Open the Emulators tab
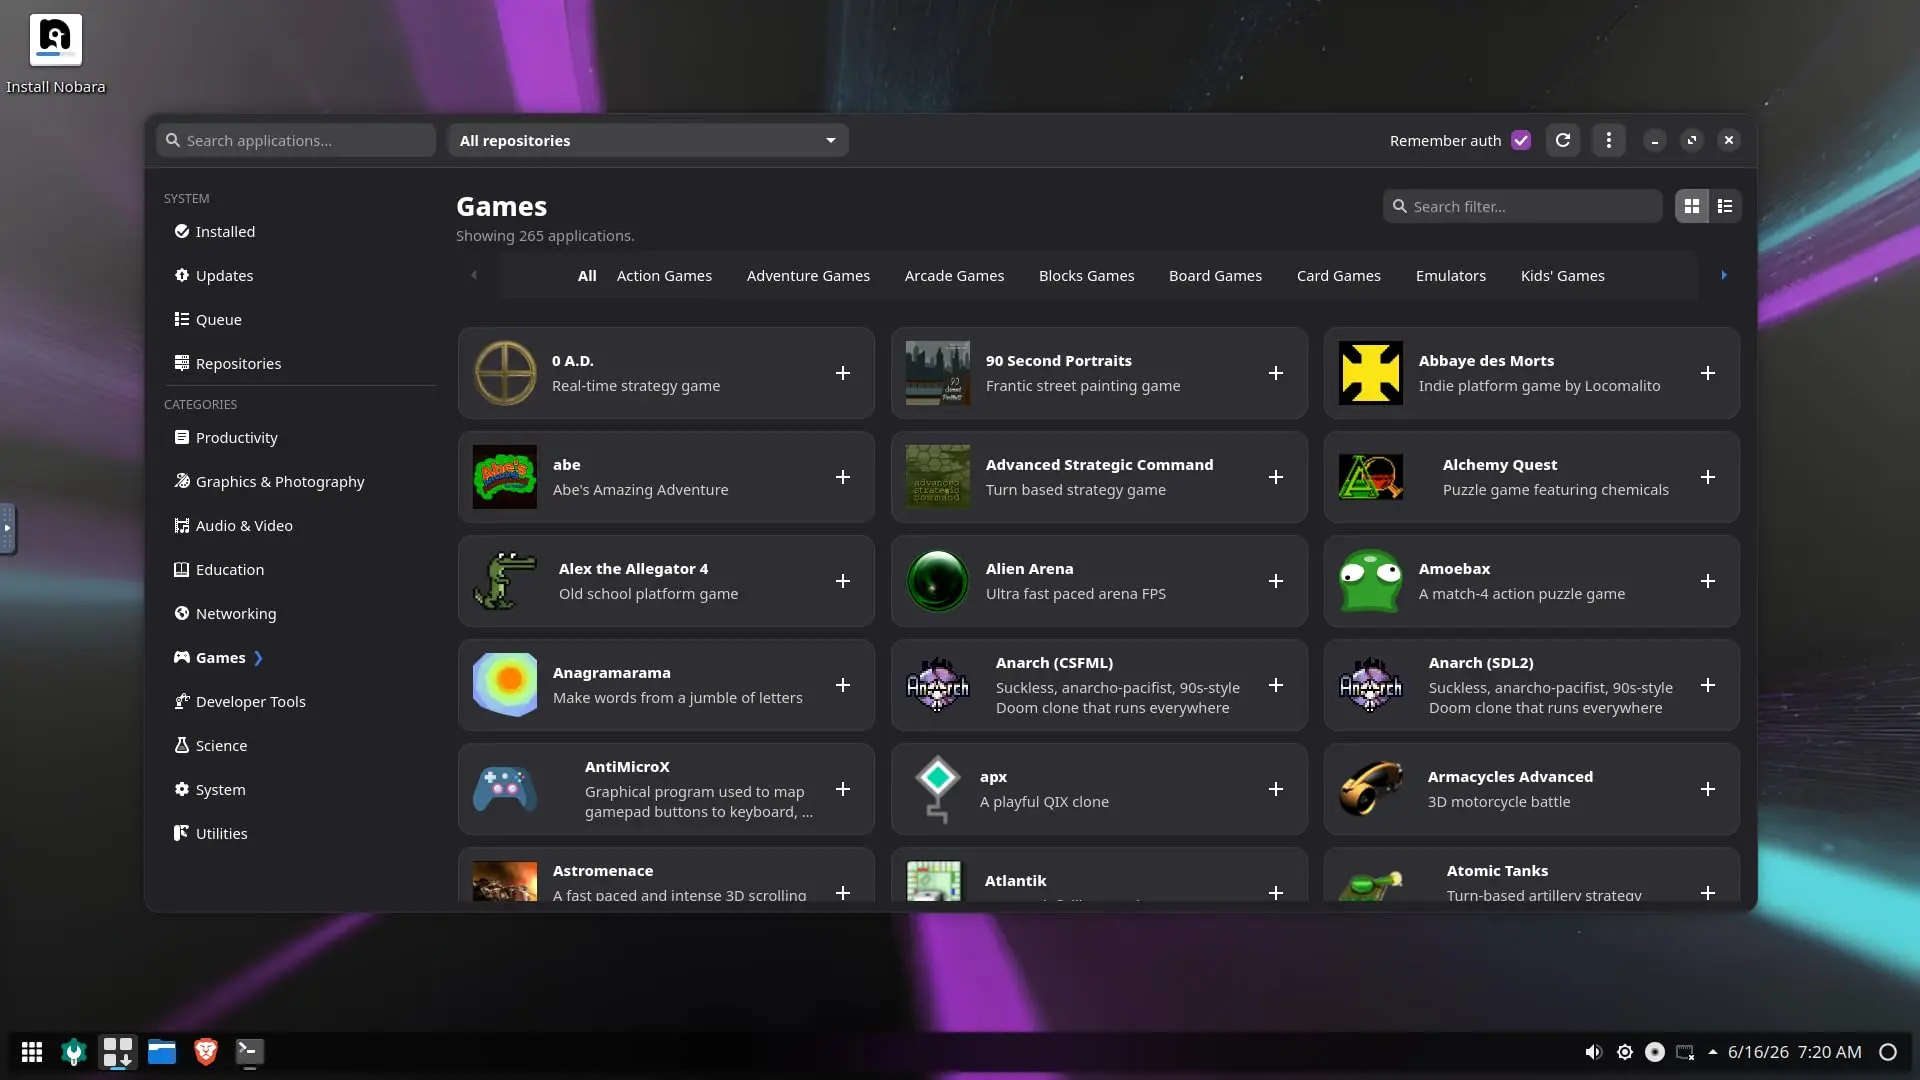The image size is (1920, 1080). pyautogui.click(x=1450, y=275)
